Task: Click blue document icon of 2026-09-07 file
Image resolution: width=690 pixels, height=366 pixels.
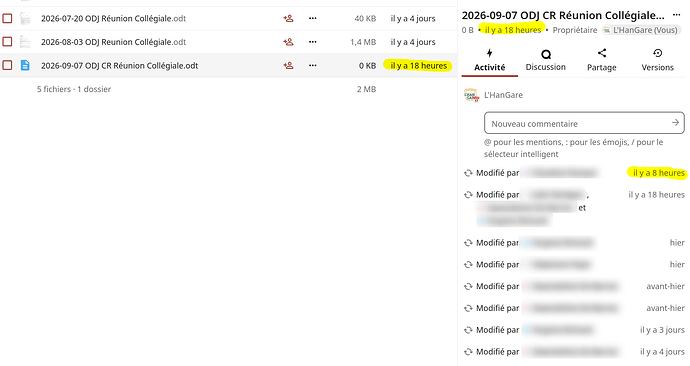Action: [25, 66]
